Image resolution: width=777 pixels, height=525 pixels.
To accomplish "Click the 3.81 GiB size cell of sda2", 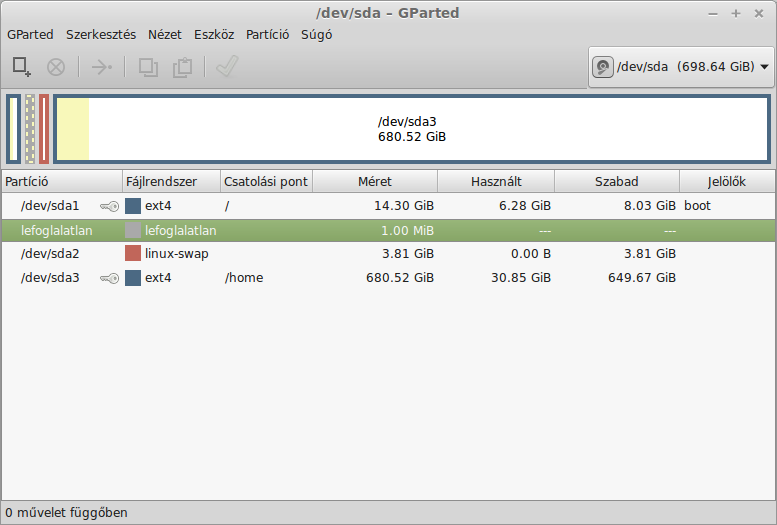I will (408, 254).
